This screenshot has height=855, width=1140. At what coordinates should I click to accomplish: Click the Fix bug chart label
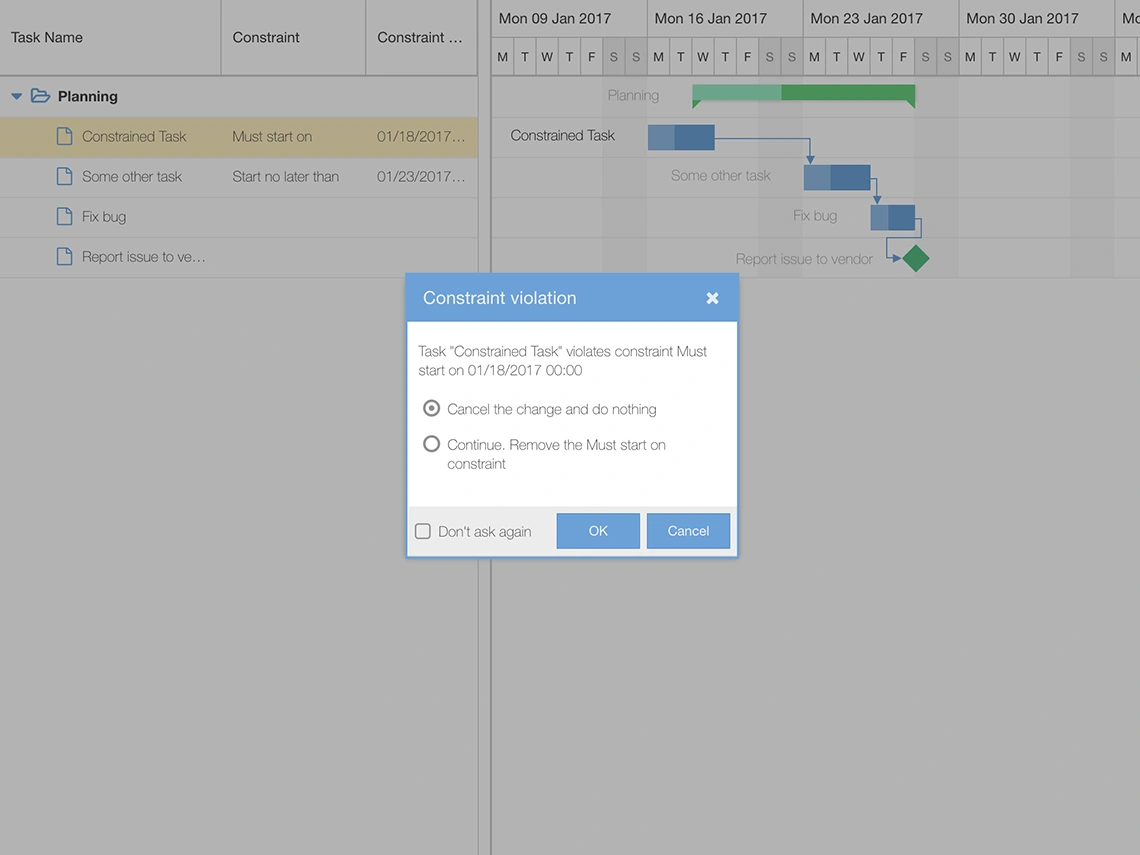(815, 215)
